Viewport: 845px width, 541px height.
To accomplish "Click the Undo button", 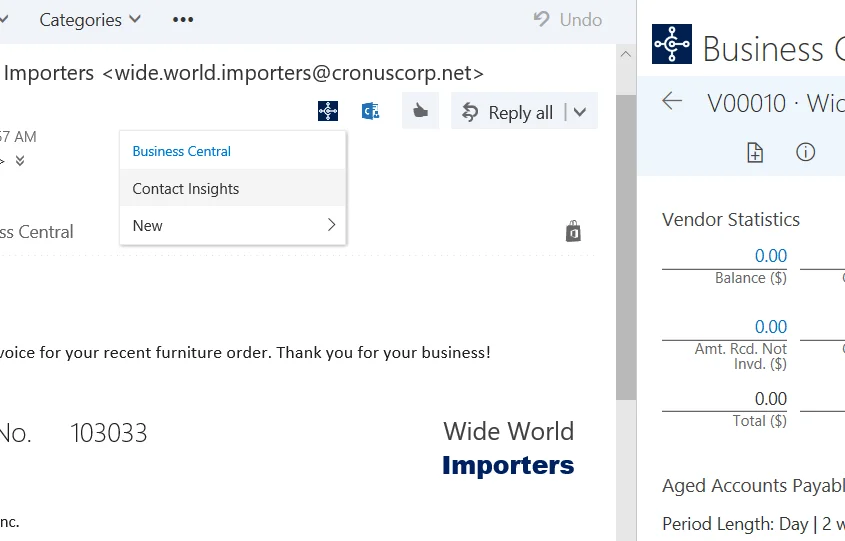I will coord(567,20).
